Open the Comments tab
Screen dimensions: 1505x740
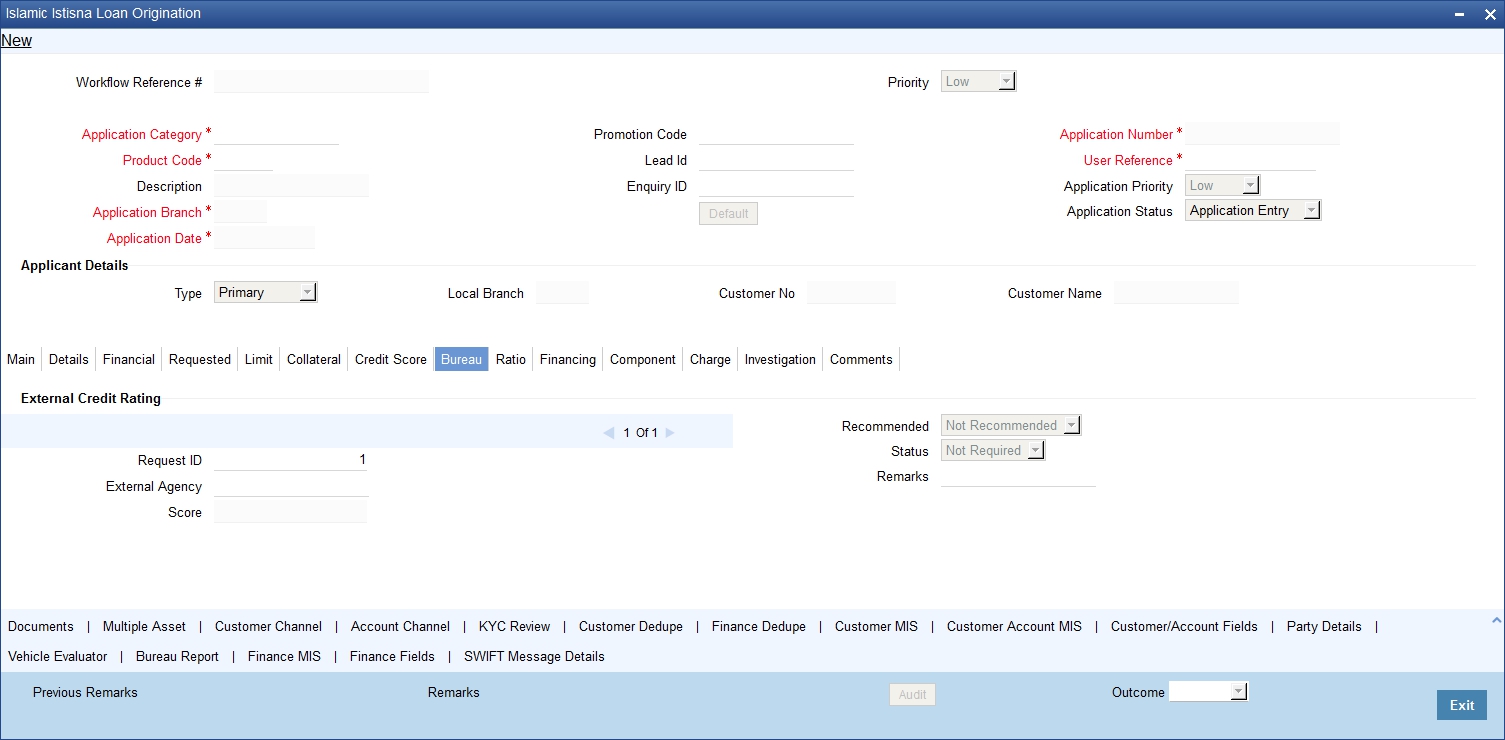(x=861, y=360)
